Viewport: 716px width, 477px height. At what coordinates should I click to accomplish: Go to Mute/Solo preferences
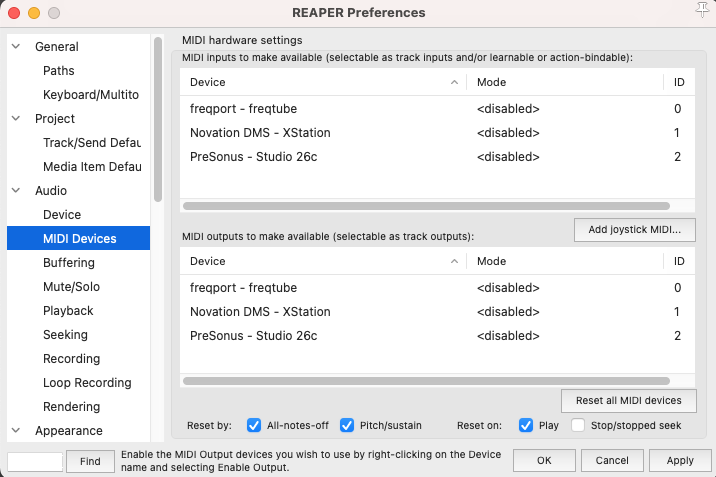click(x=71, y=287)
